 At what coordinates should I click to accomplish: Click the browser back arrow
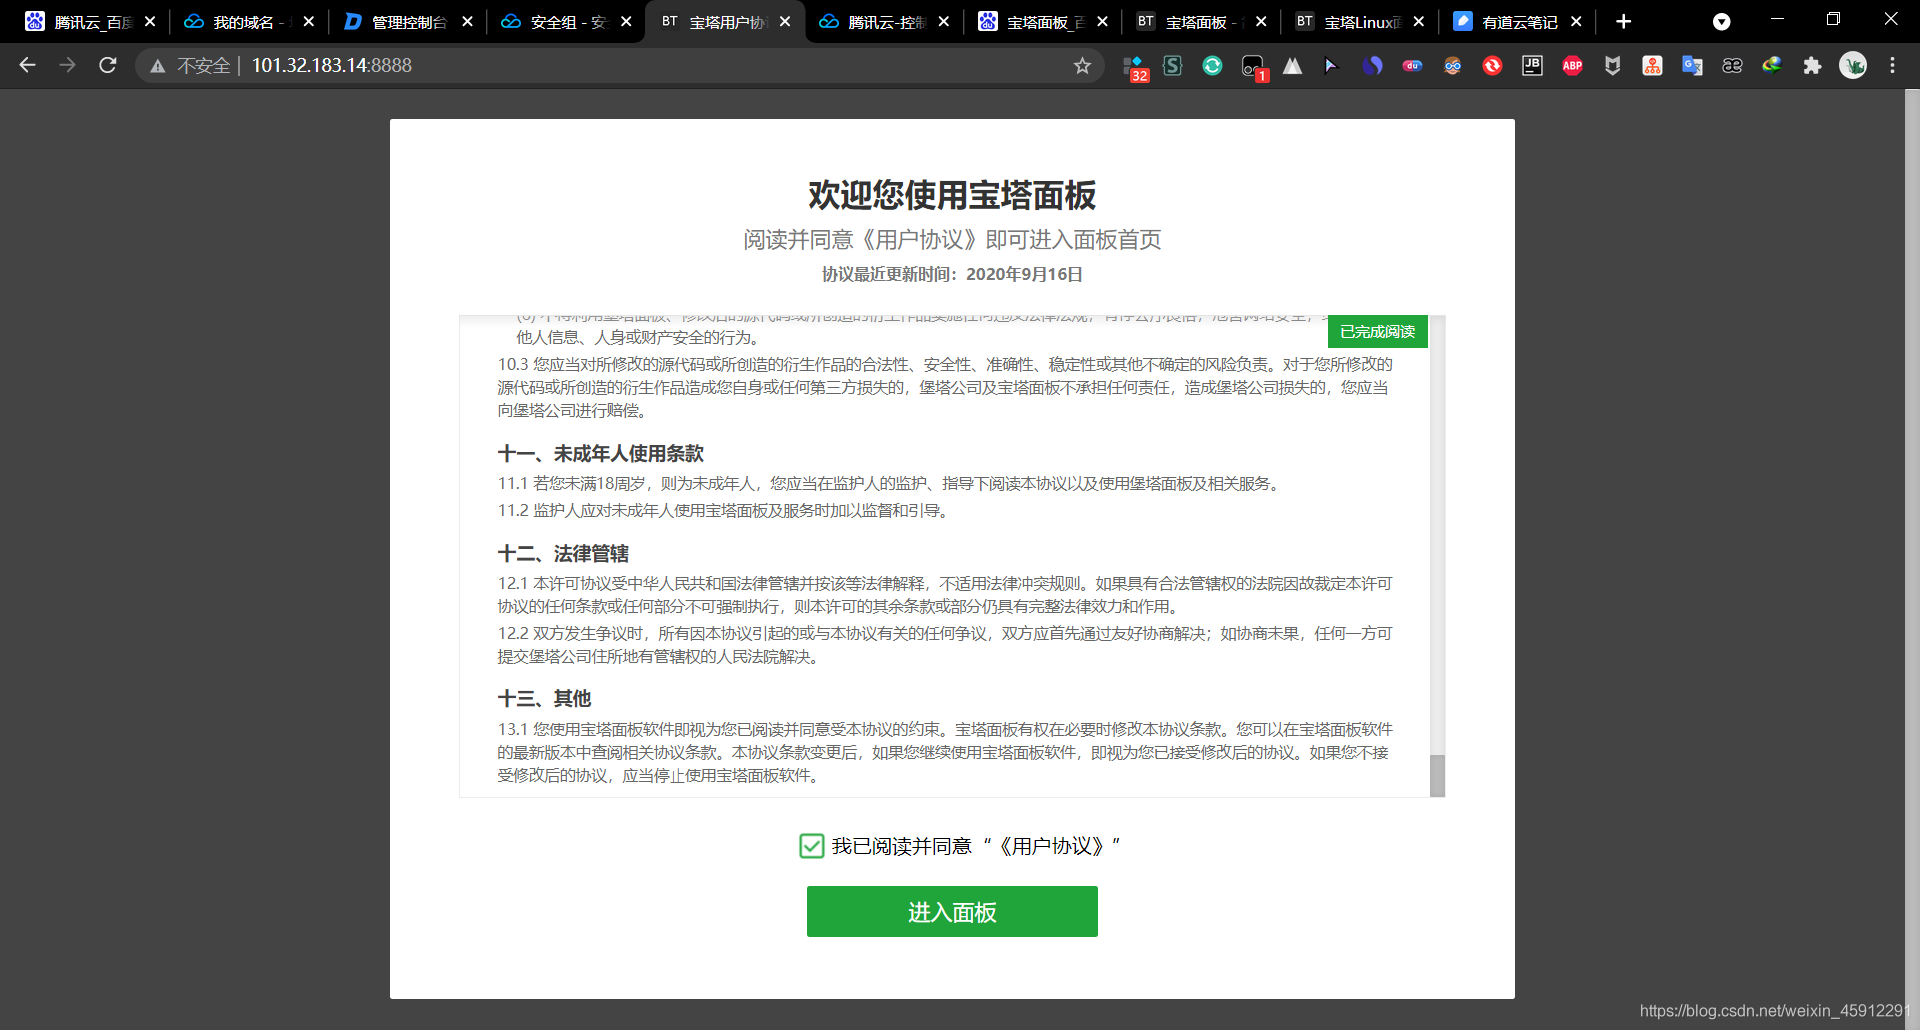click(27, 65)
